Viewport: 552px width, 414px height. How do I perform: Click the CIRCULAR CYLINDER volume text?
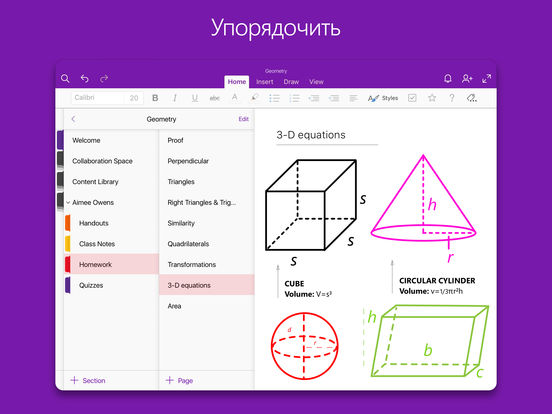[x=437, y=286]
